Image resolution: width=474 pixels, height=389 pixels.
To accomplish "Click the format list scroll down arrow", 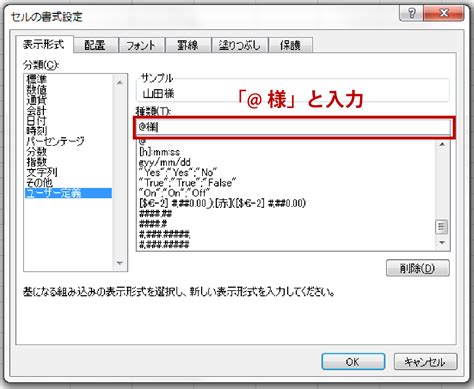I will [442, 243].
